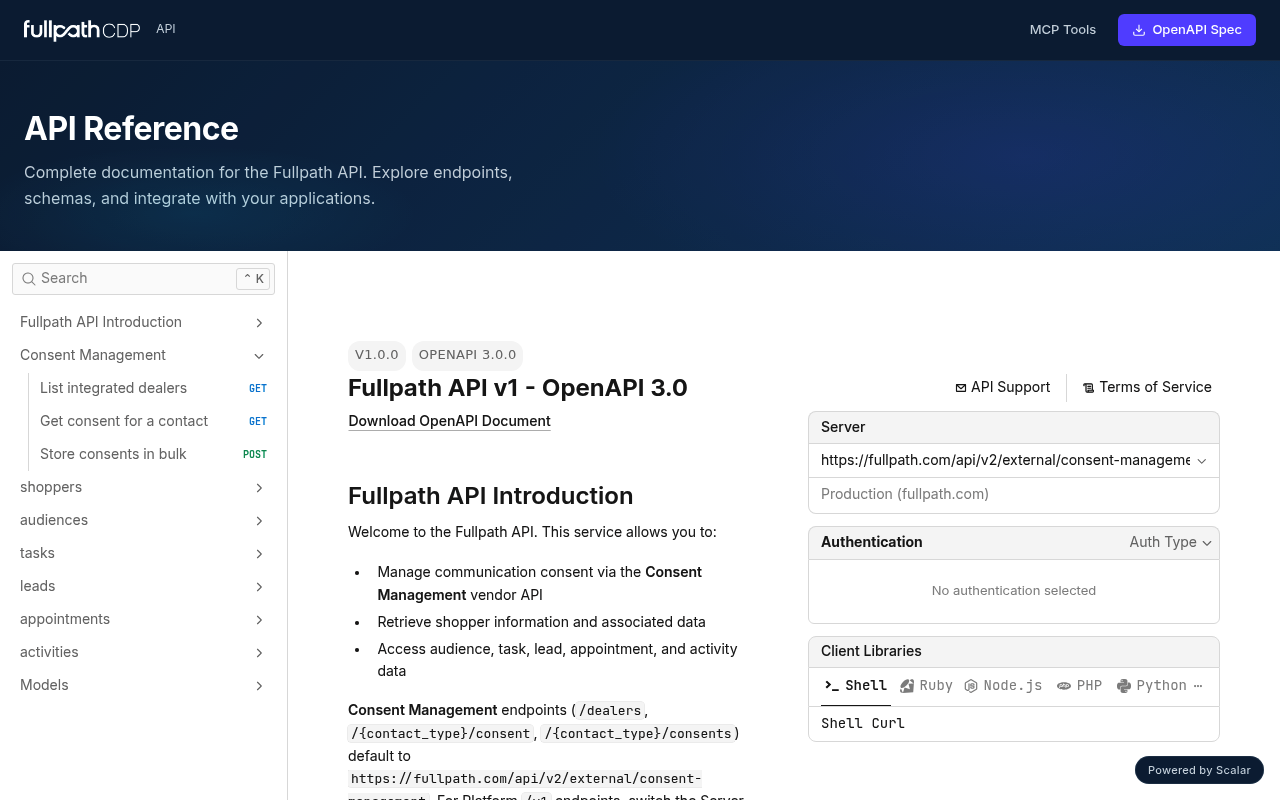Viewport: 1280px width, 800px height.
Task: Click the /{contact_type}/consent inline code
Action: [441, 734]
